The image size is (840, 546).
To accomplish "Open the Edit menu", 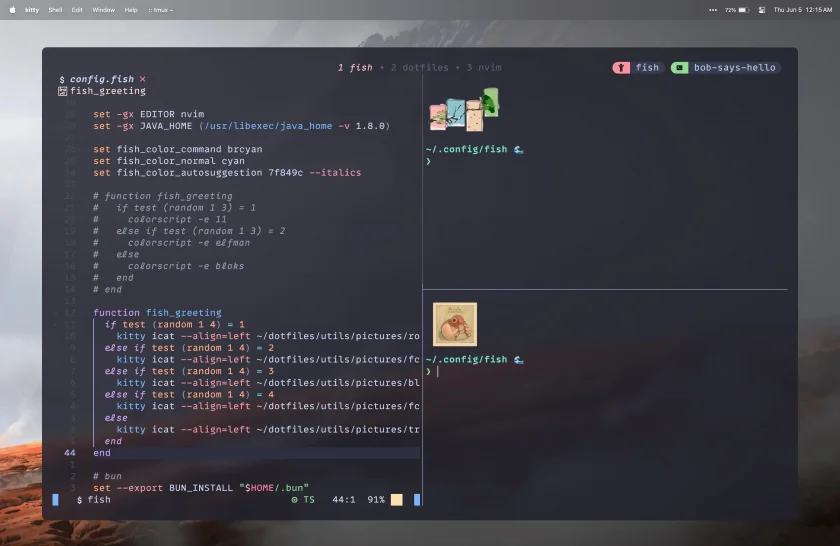I will (77, 10).
